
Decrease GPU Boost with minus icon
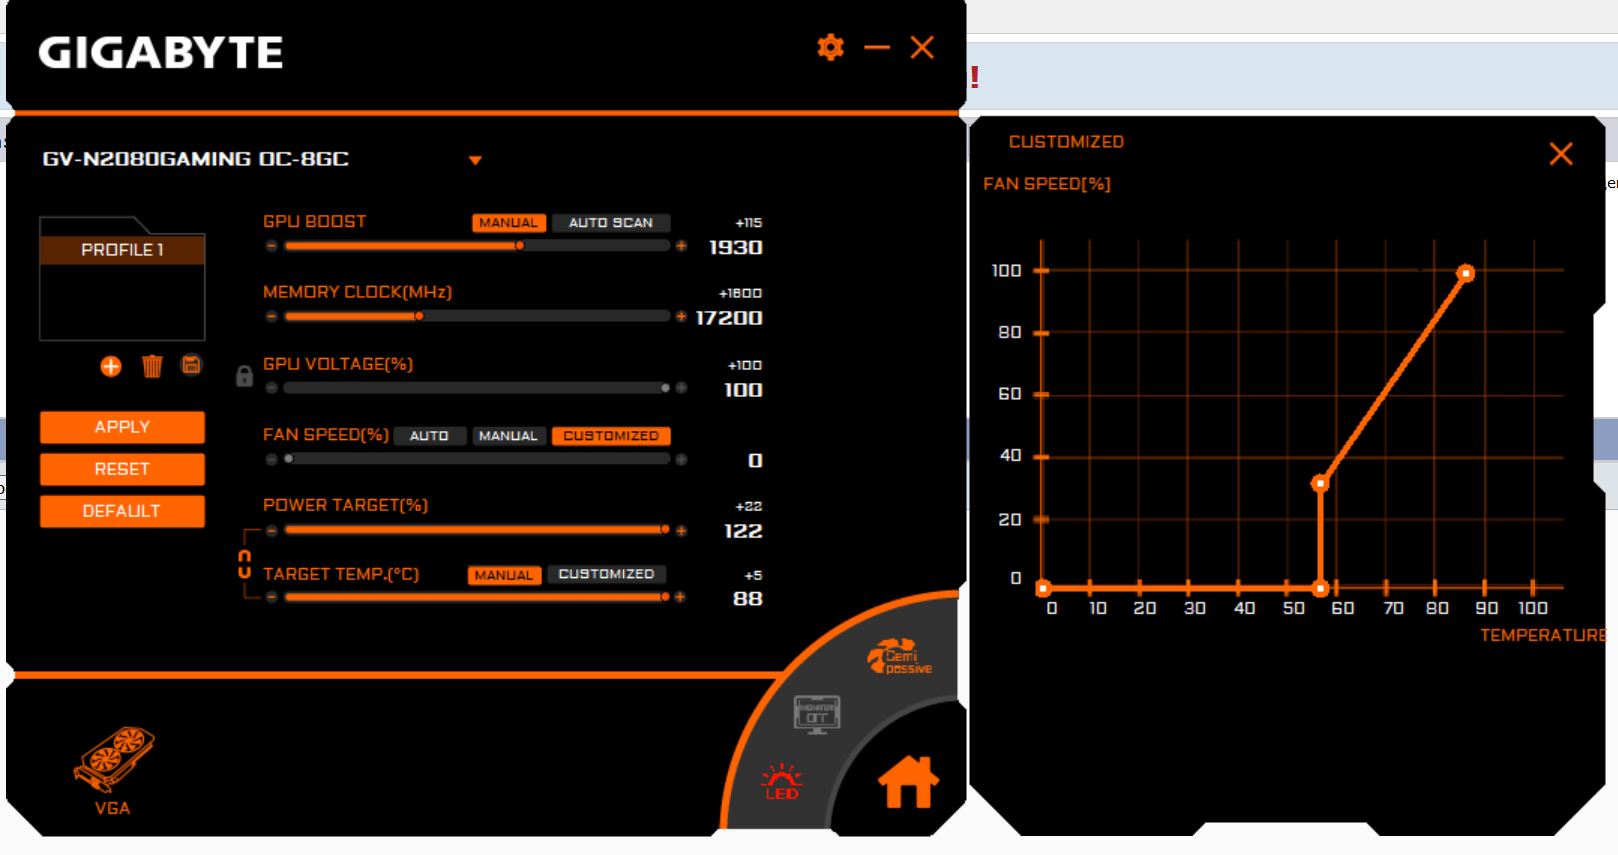(x=271, y=246)
